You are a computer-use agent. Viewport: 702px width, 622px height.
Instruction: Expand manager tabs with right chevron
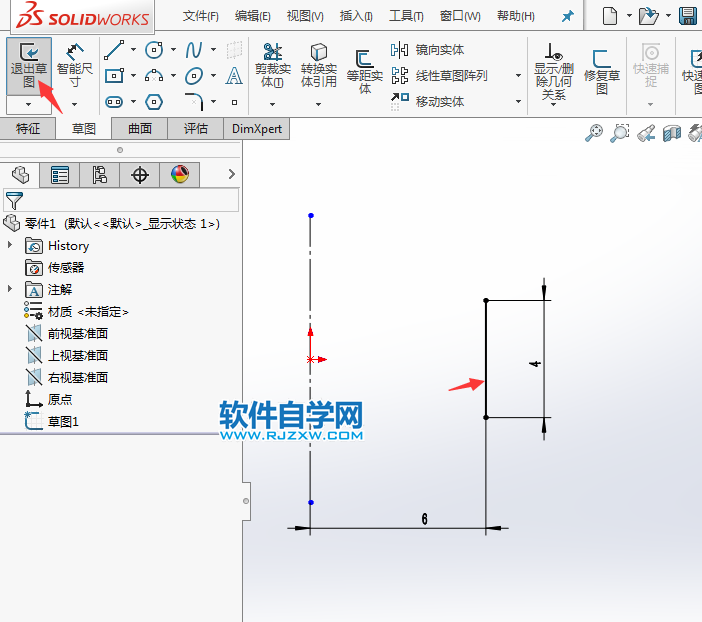(x=231, y=174)
